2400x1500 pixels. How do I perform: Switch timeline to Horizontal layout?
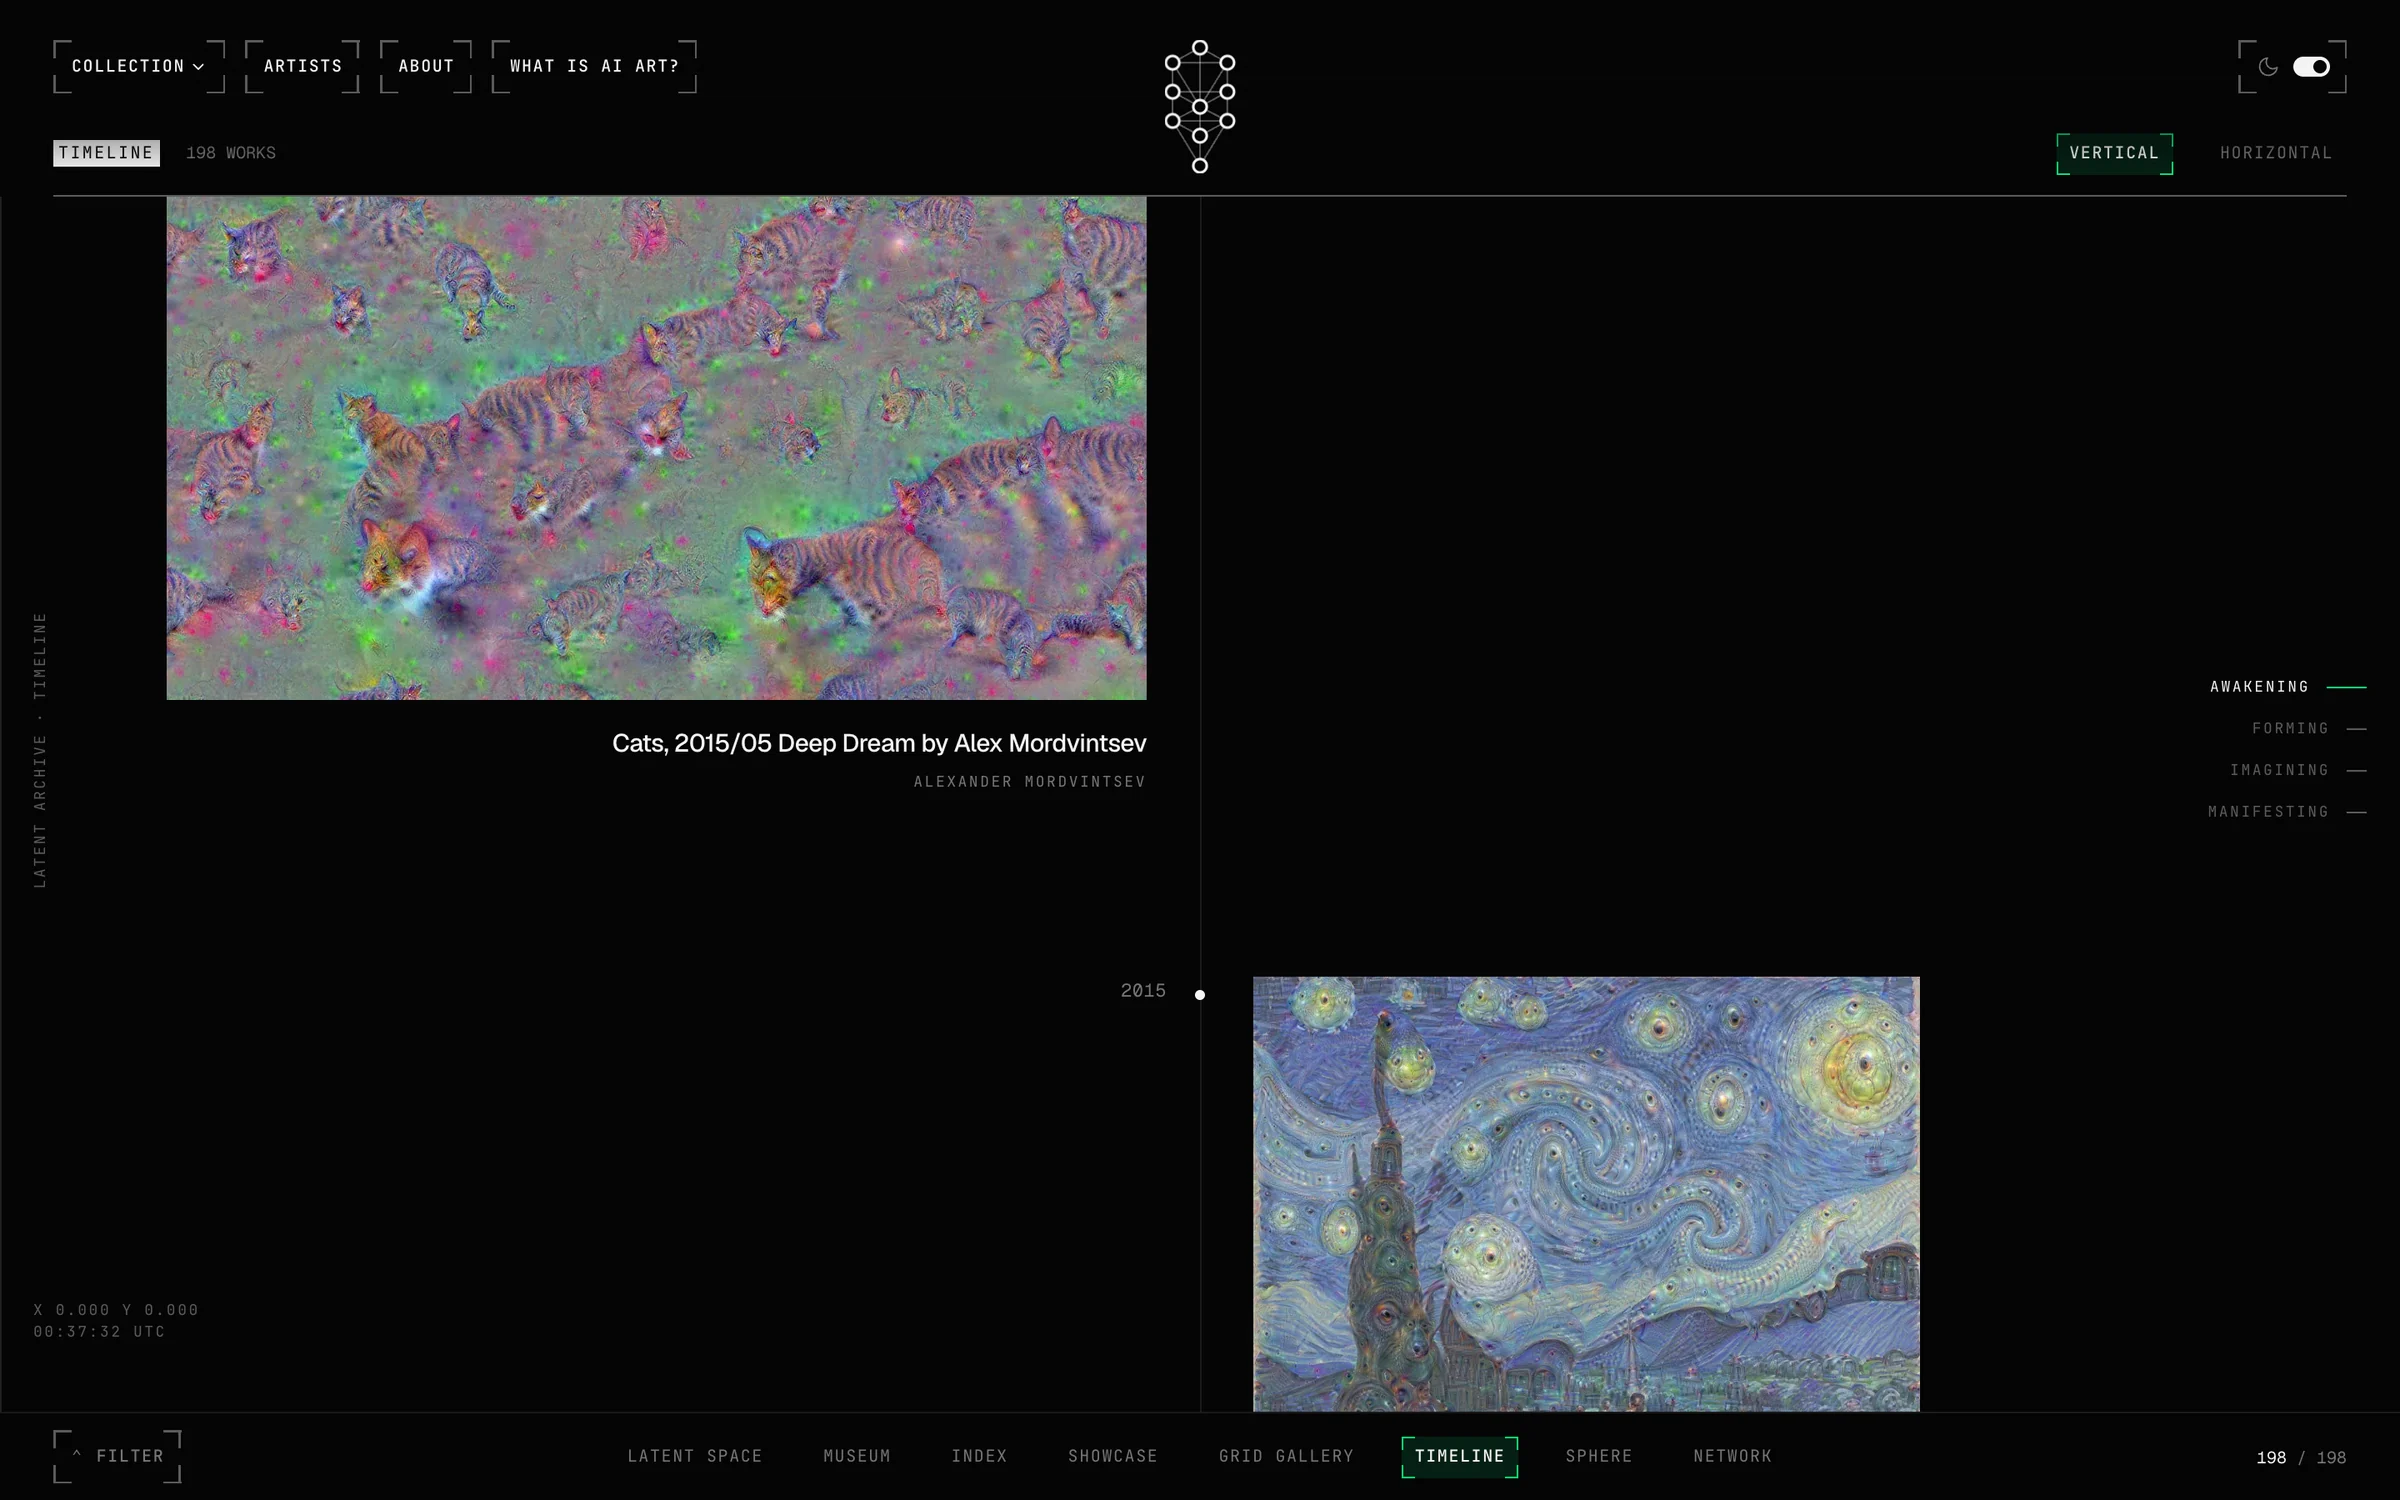click(2276, 153)
